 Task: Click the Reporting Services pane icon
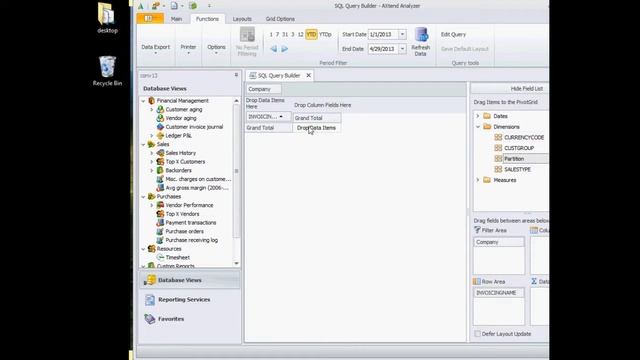(x=150, y=300)
